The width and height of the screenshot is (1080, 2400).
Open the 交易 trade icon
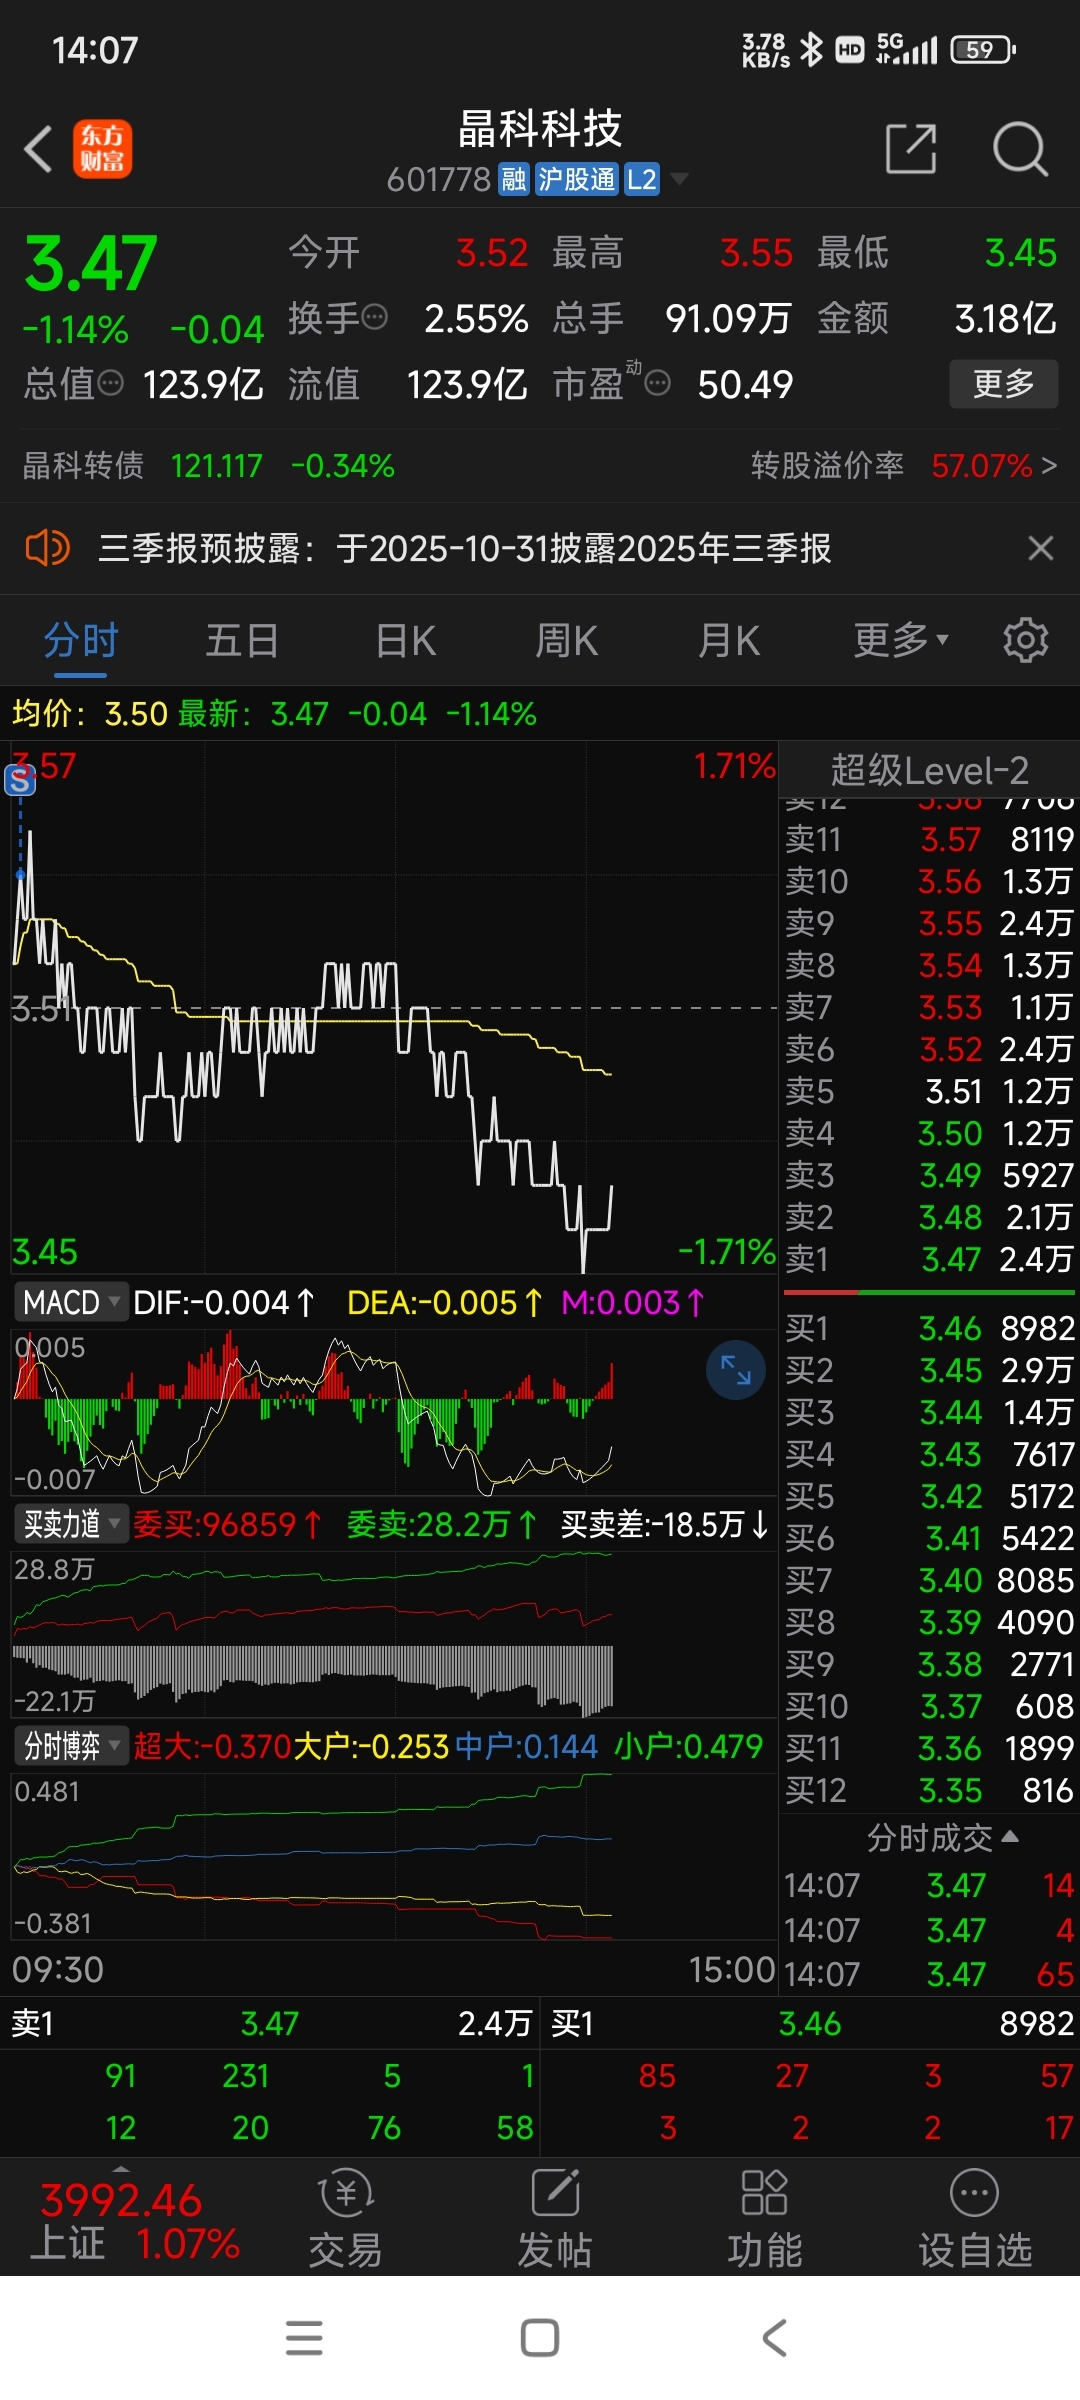[345, 2218]
